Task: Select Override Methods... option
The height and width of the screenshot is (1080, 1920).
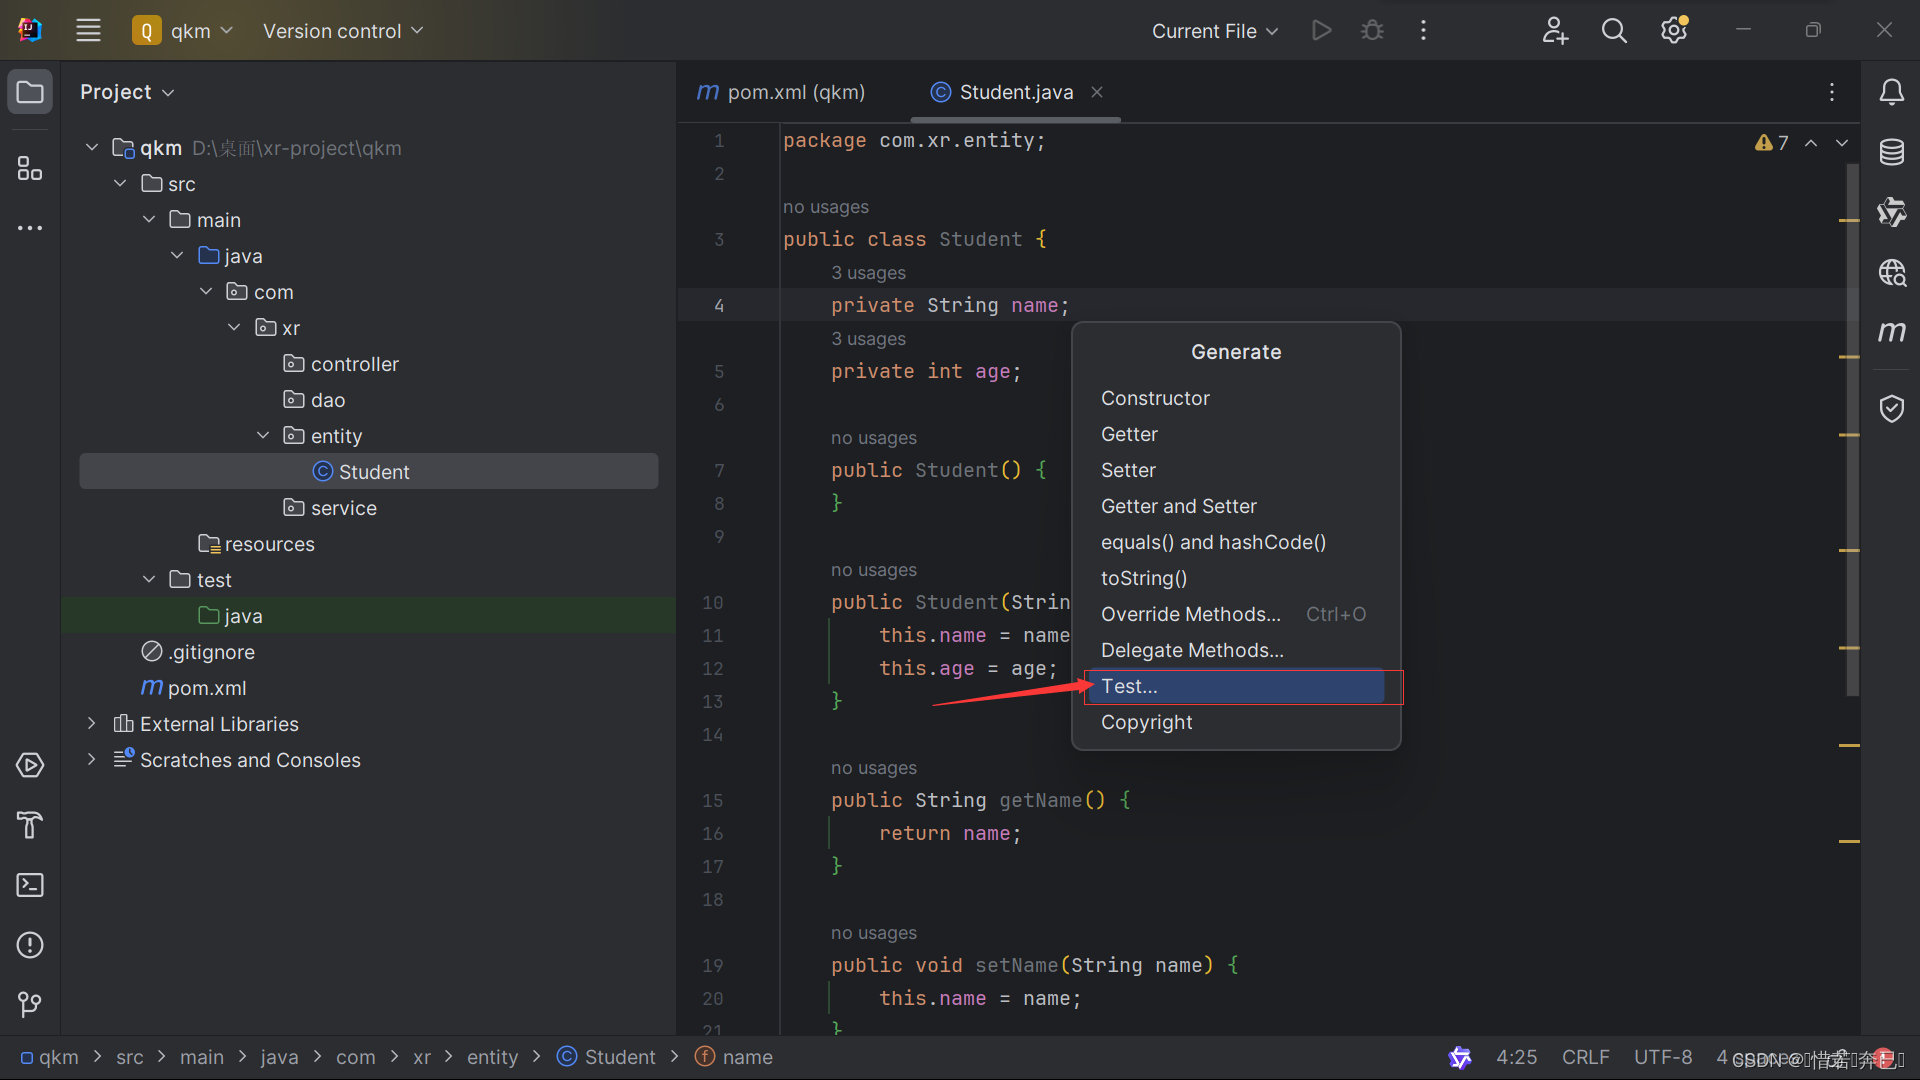Action: point(1236,614)
